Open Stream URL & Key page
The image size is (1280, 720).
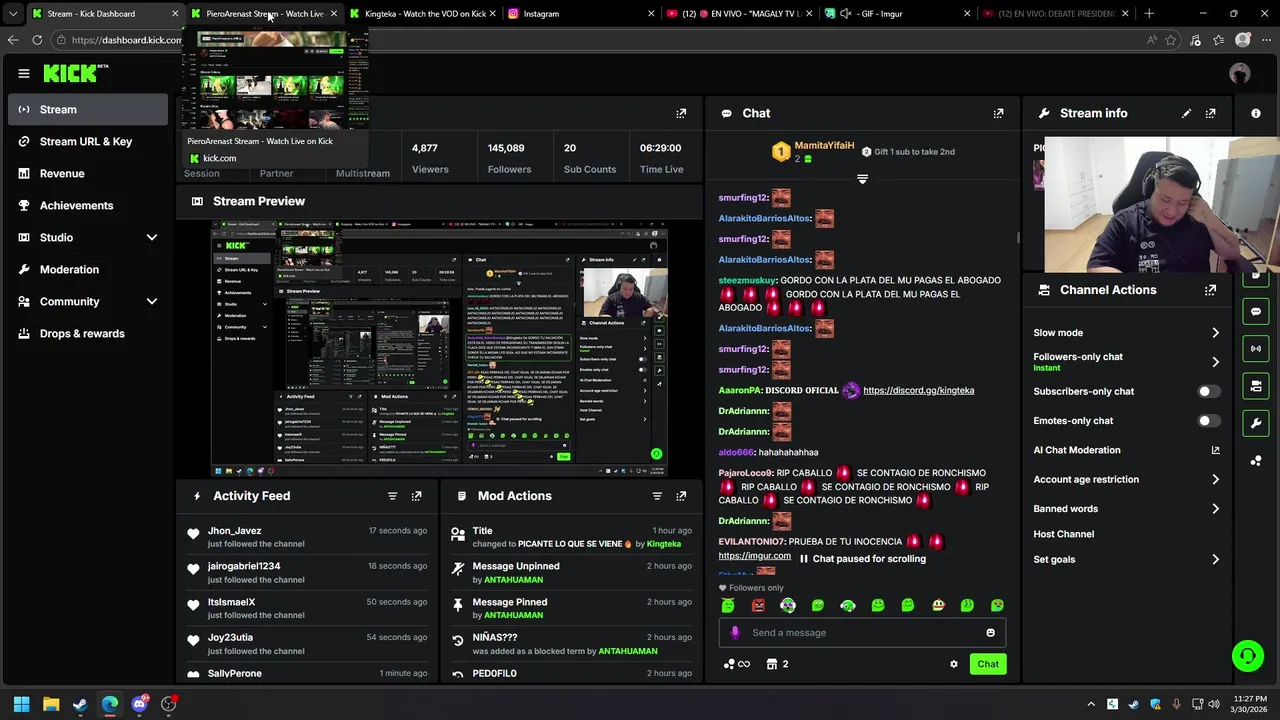[87, 141]
